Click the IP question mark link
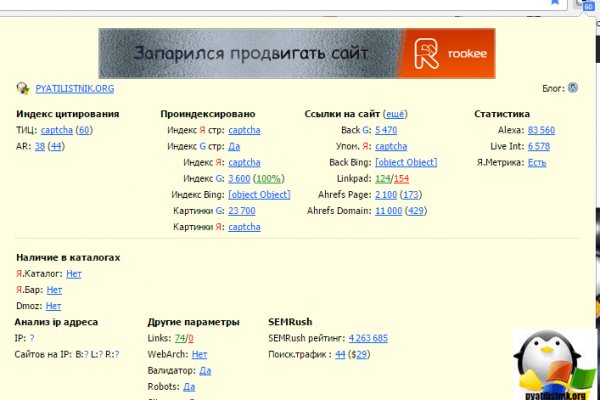Screen dimensions: 600x400 pyautogui.click(x=32, y=338)
